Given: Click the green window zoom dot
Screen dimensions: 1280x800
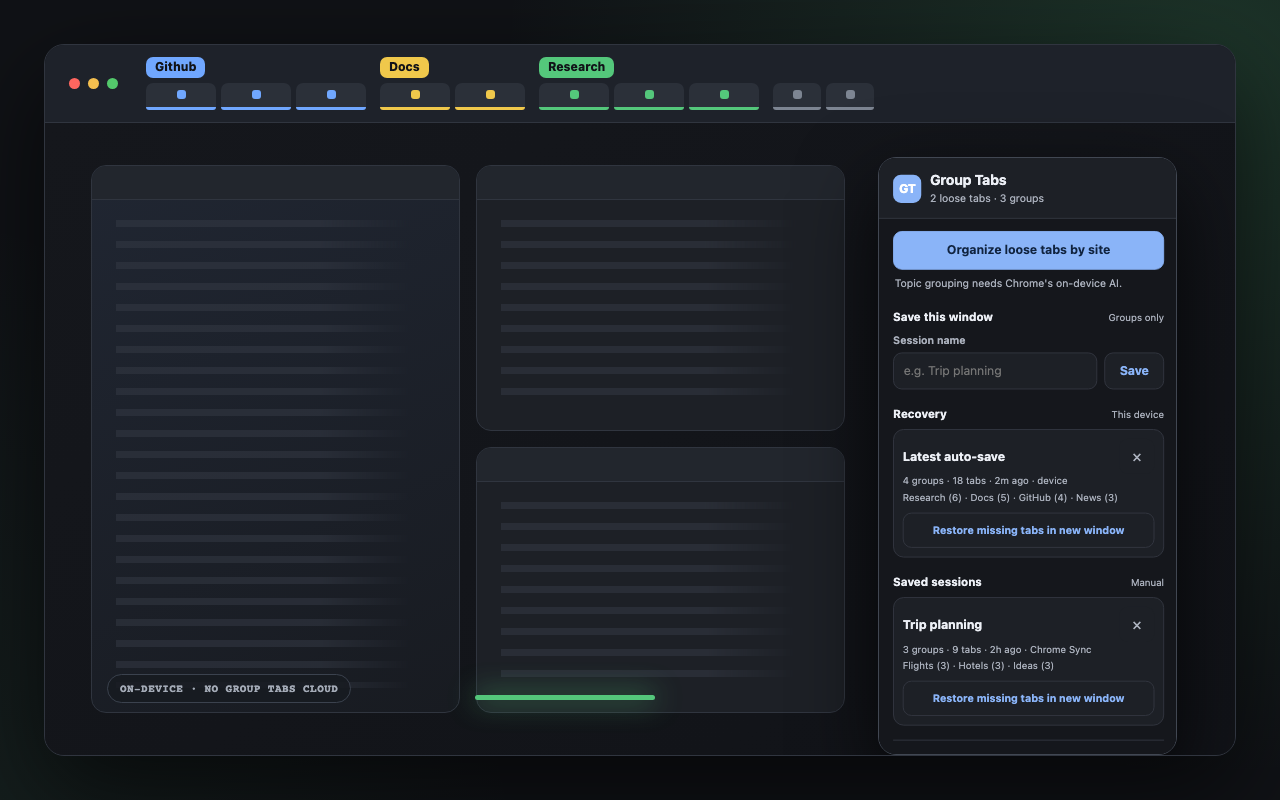Looking at the screenshot, I should click(112, 83).
